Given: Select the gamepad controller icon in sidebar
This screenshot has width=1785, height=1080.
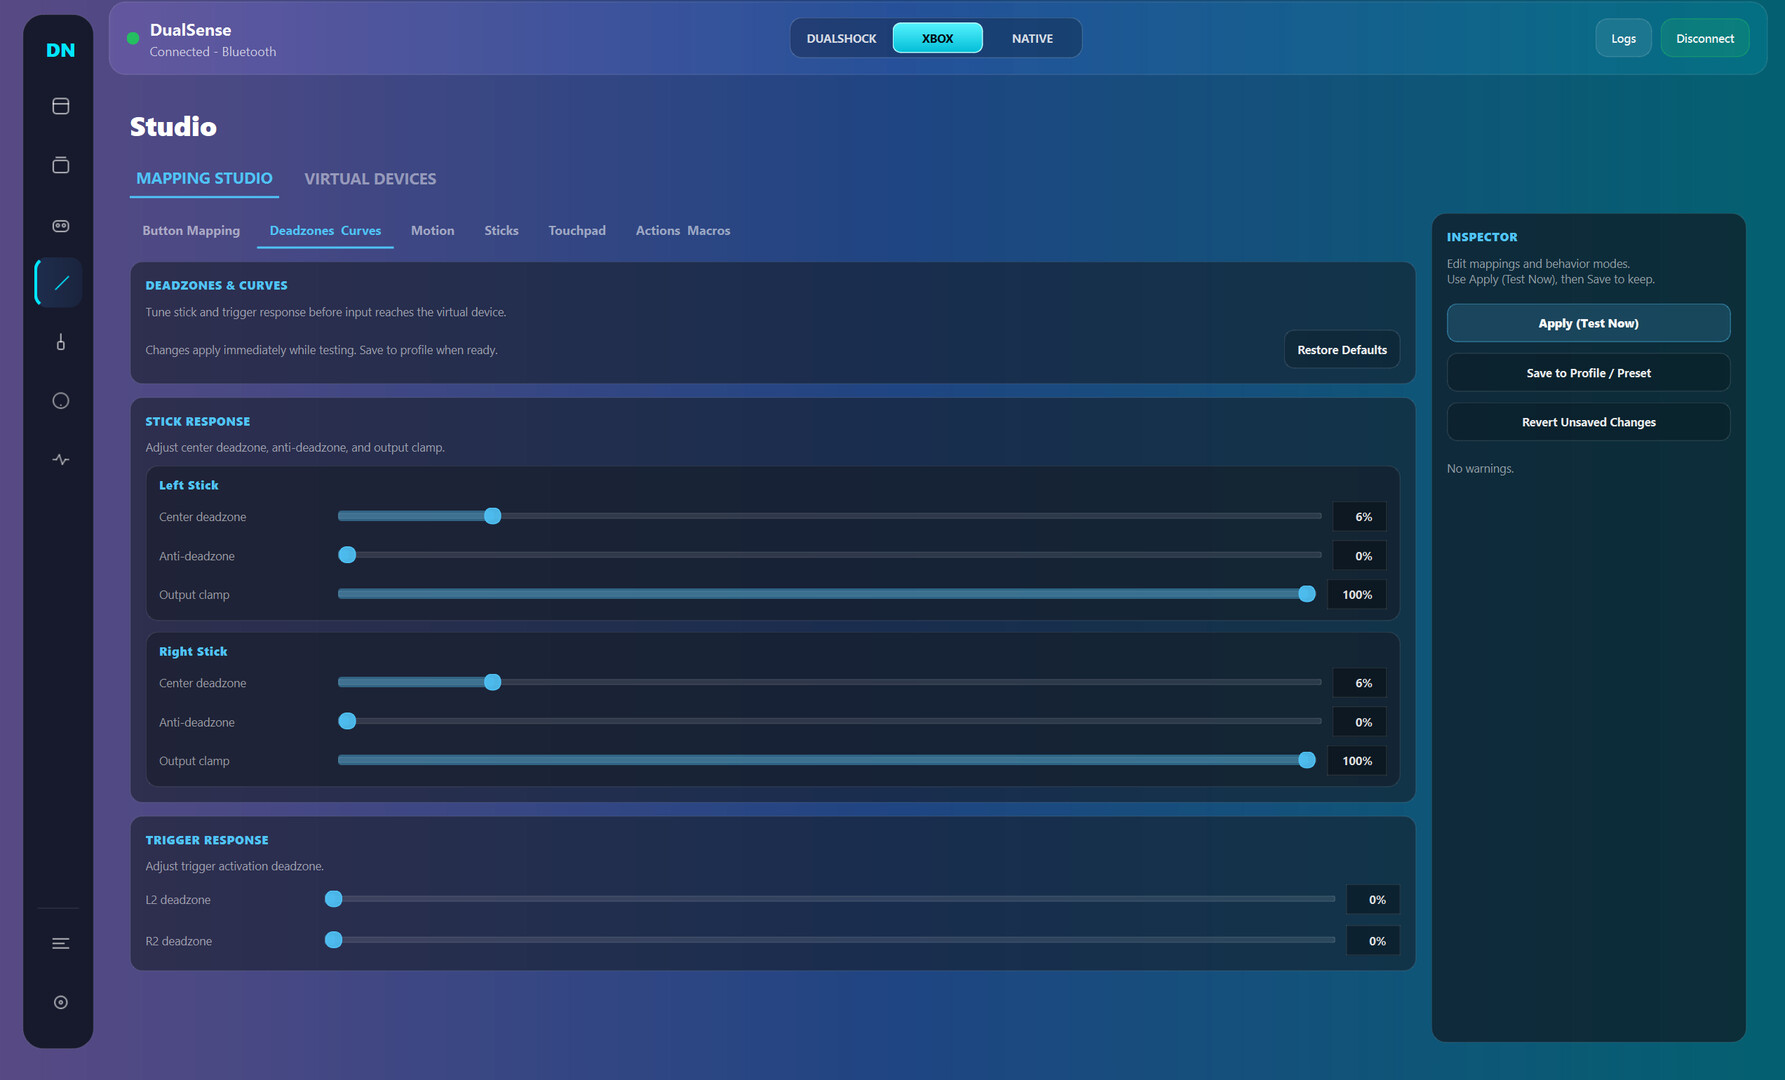Looking at the screenshot, I should [60, 226].
